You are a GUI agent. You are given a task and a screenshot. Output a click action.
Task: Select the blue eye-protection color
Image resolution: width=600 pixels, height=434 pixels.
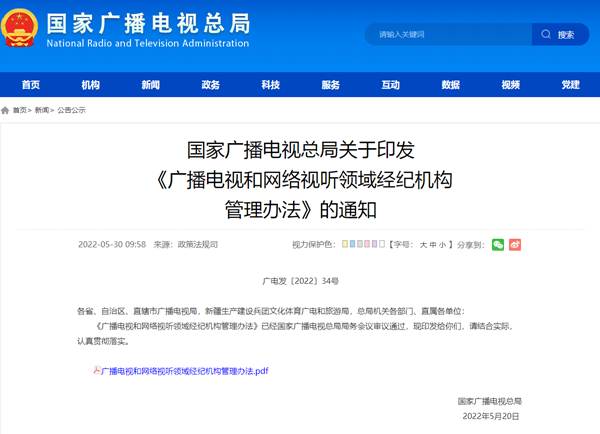pos(359,244)
